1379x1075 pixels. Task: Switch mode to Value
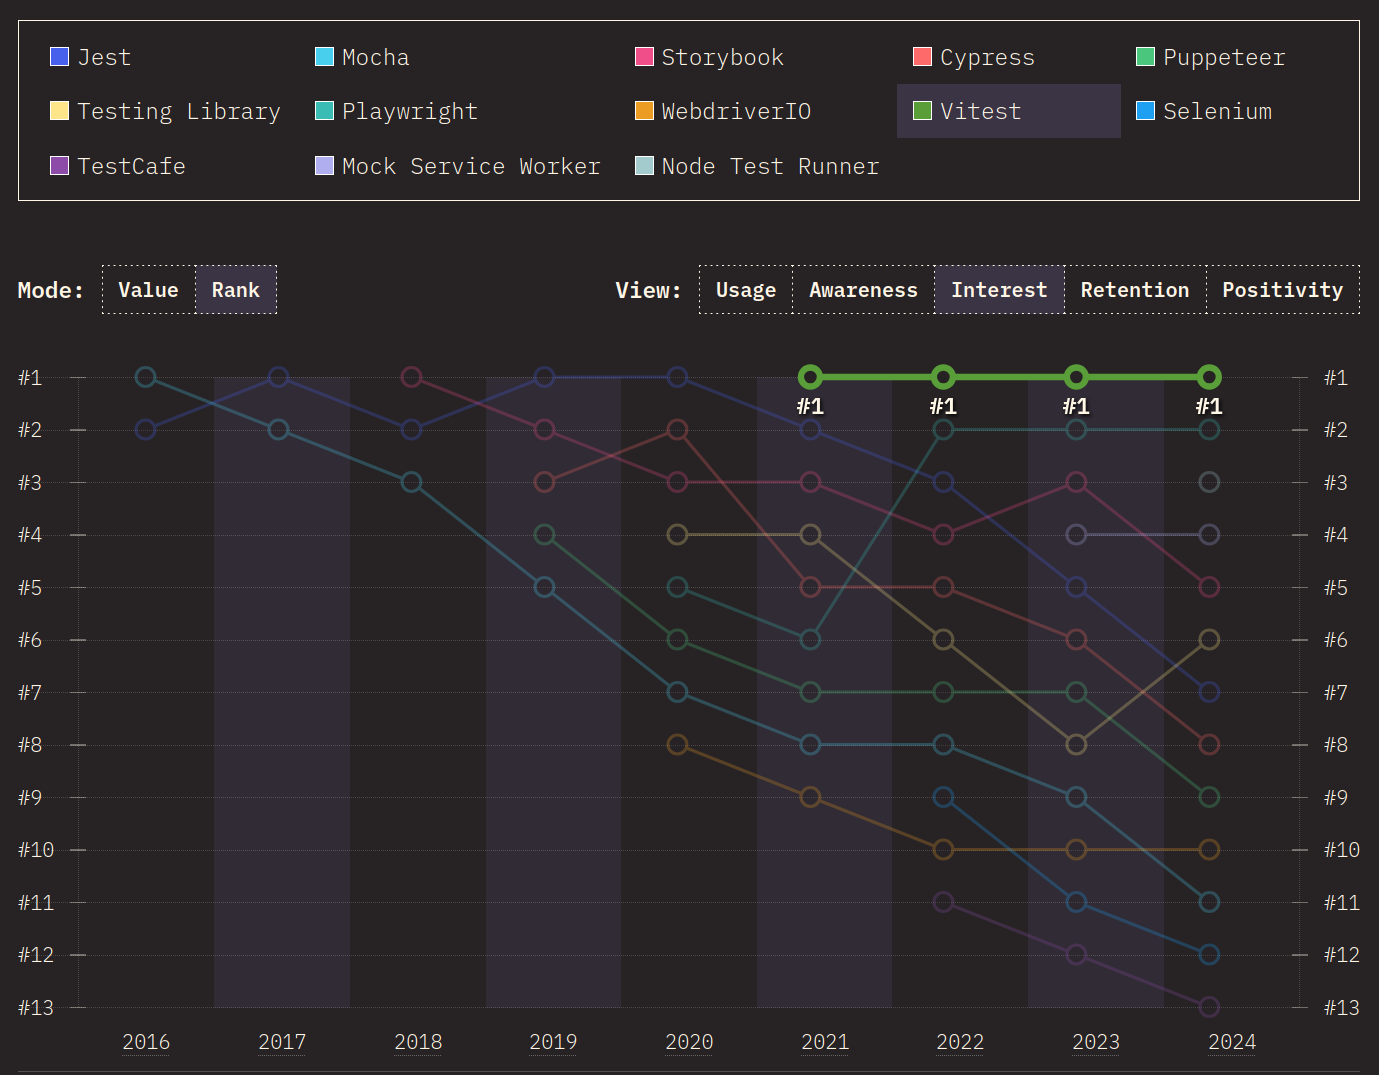[x=148, y=290]
